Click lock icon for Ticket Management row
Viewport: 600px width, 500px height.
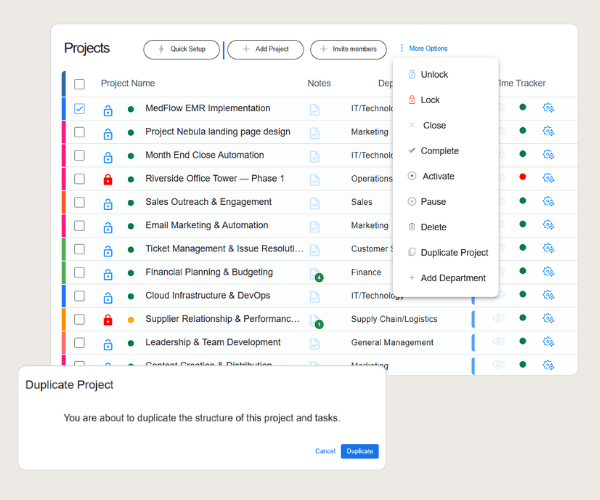[108, 251]
